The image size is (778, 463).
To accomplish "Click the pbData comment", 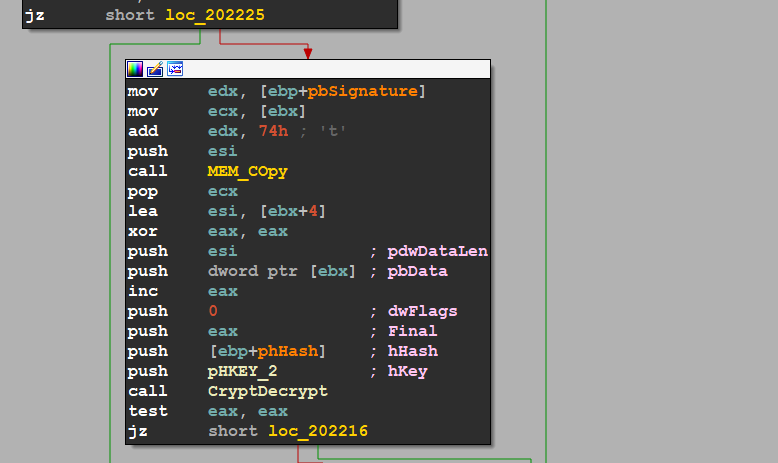I will click(x=417, y=271).
